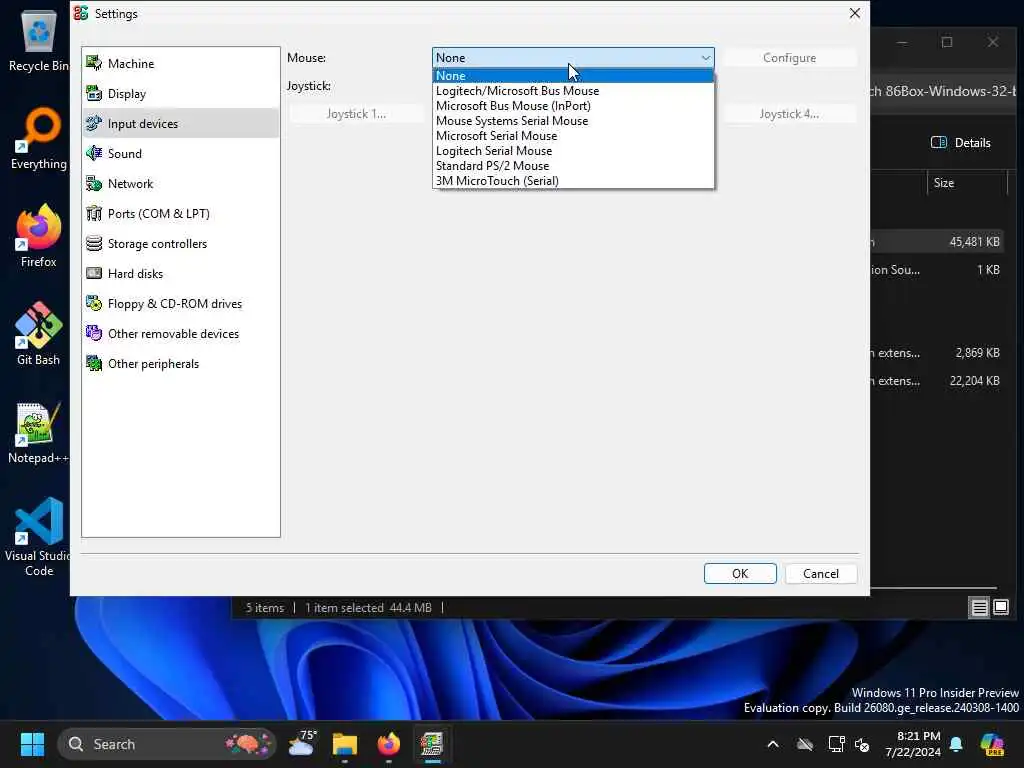Select the 45,481 KB file row
The height and width of the screenshot is (768, 1024).
point(937,242)
